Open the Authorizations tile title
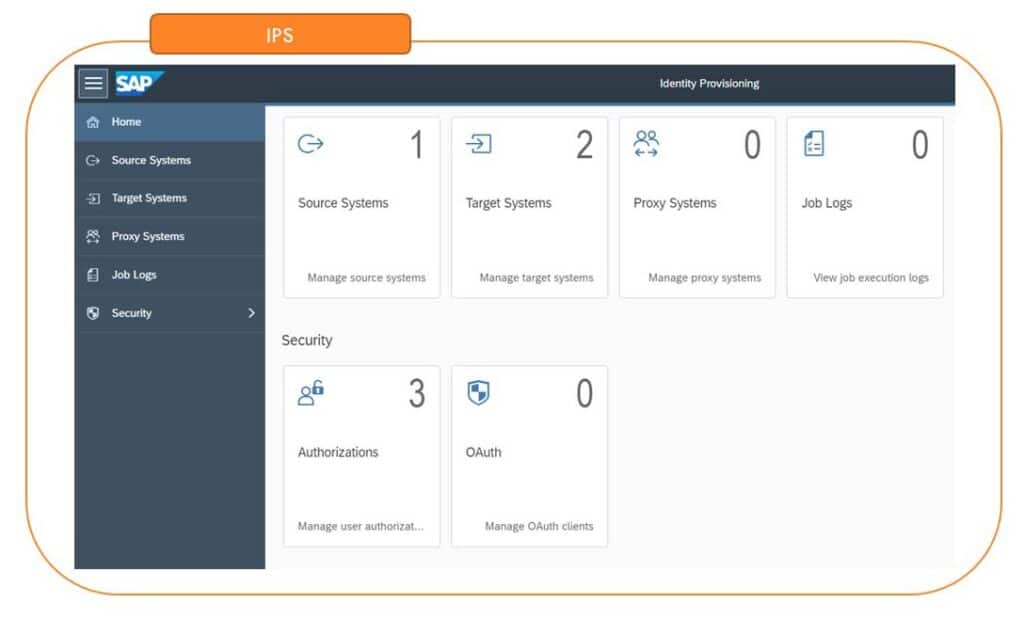1024x619 pixels. 338,452
